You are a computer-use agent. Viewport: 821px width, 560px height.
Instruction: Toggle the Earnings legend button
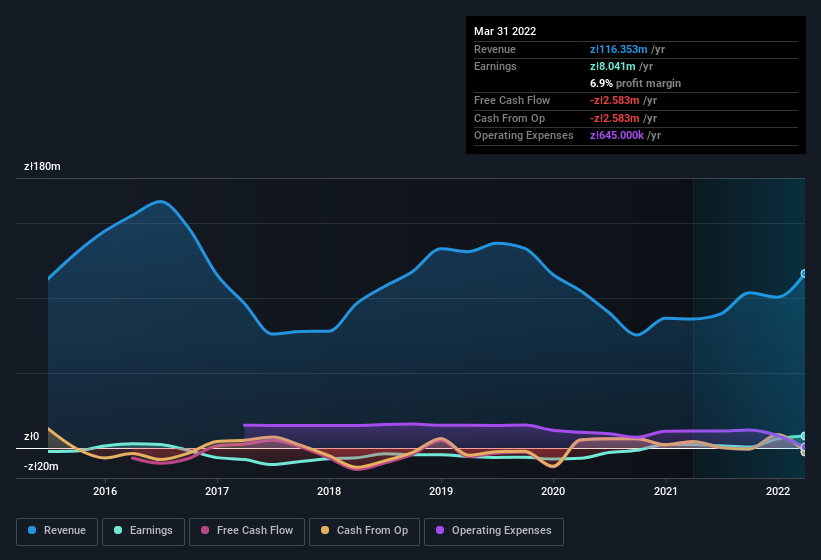pos(143,531)
